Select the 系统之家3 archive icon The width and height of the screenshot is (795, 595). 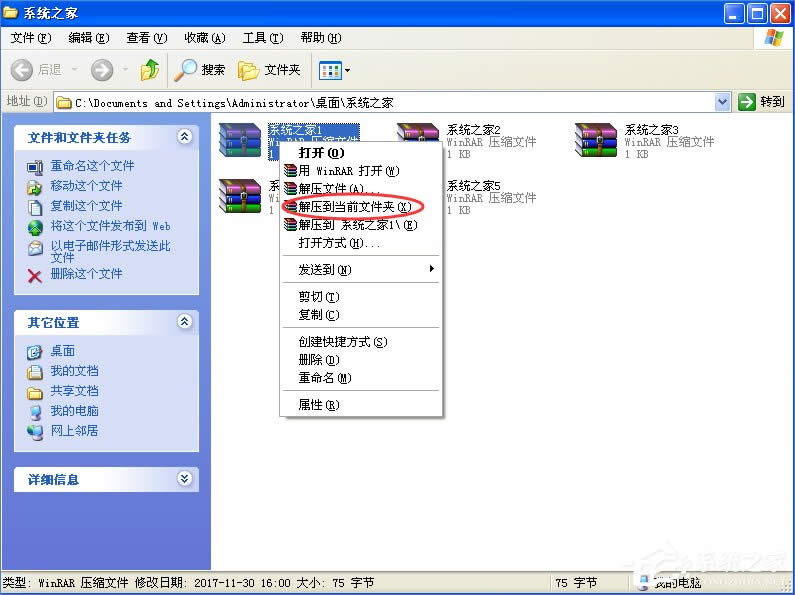tap(596, 141)
